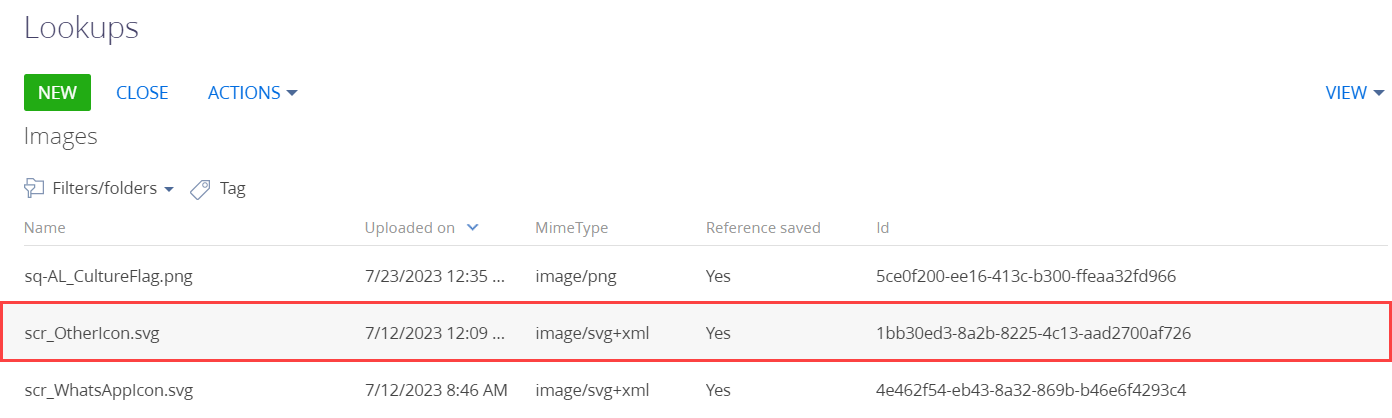Click the green NEW button
This screenshot has height=418, width=1392.
(x=57, y=92)
